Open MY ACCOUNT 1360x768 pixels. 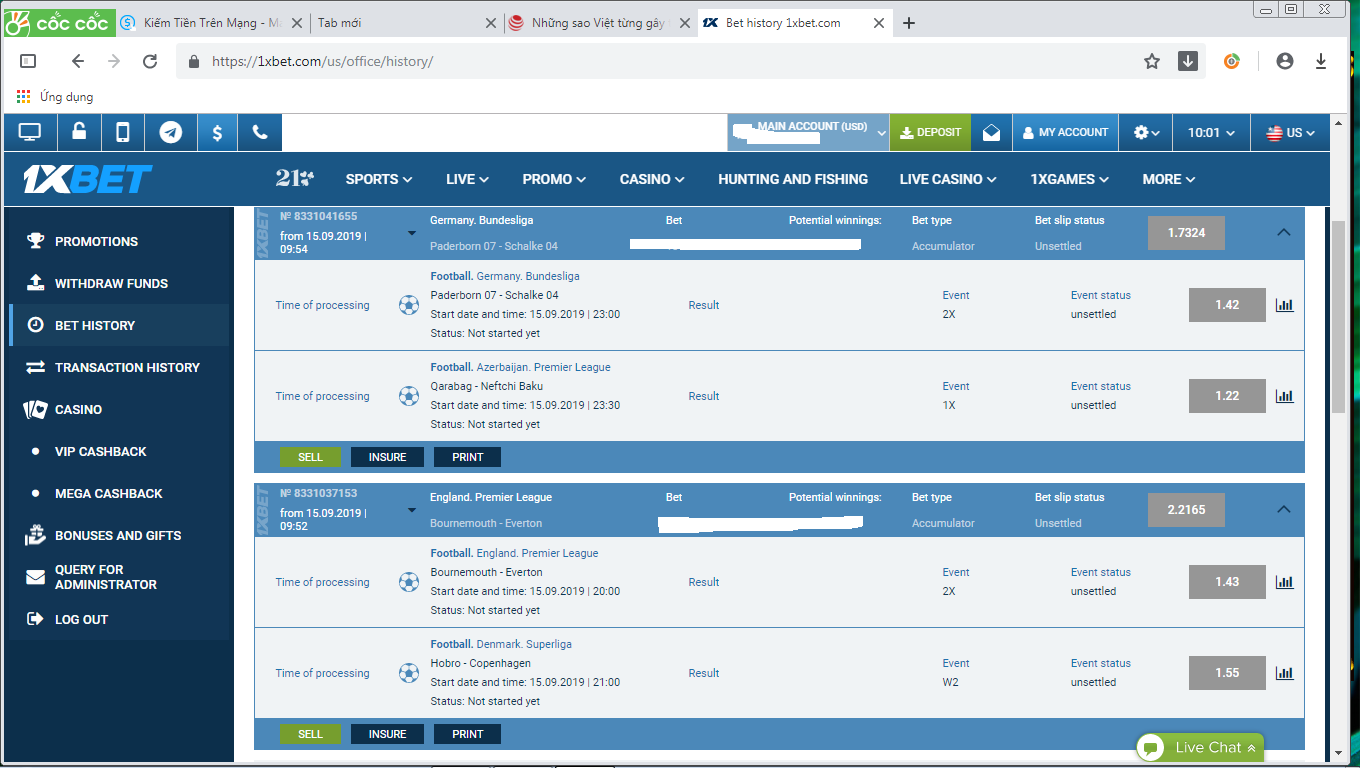click(1065, 132)
